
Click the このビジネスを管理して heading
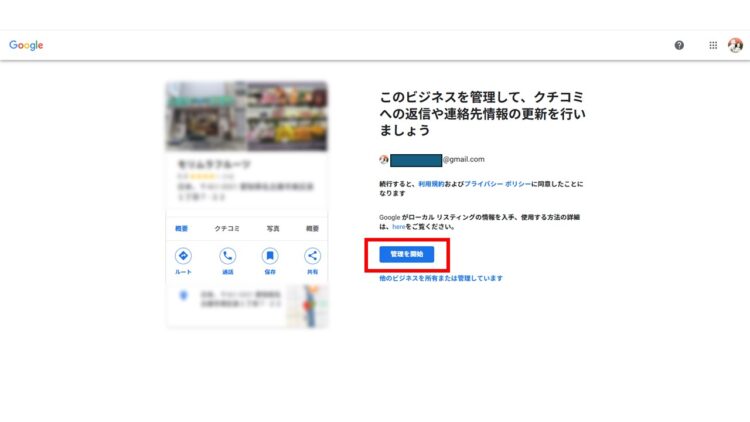coord(482,113)
